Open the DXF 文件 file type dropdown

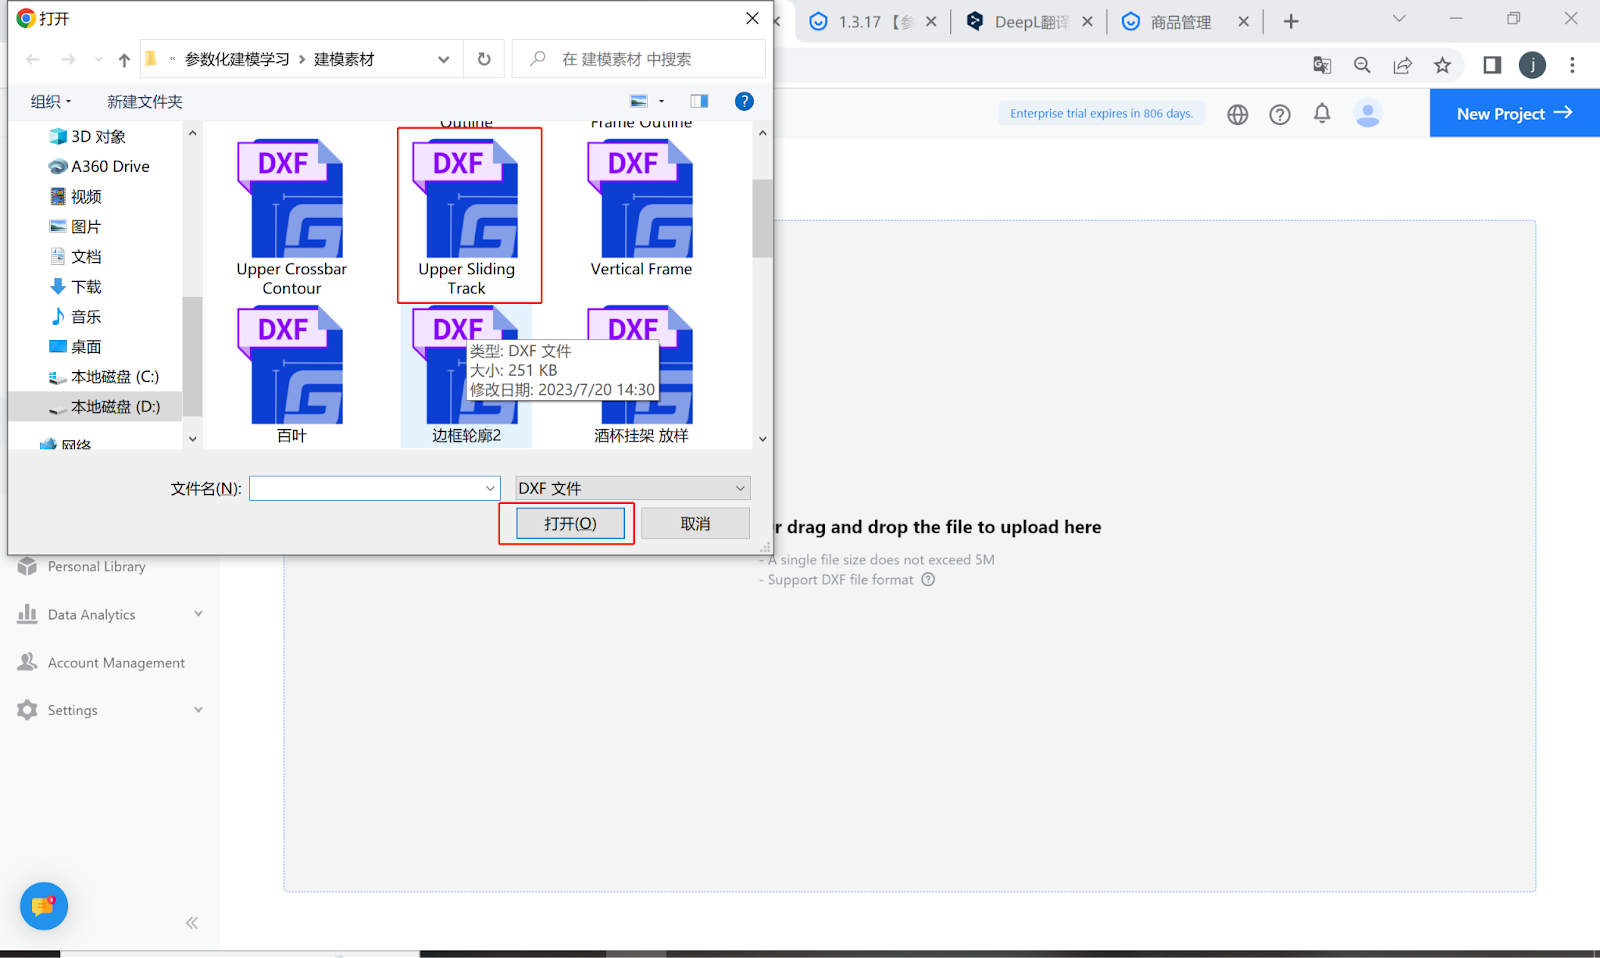tap(632, 488)
